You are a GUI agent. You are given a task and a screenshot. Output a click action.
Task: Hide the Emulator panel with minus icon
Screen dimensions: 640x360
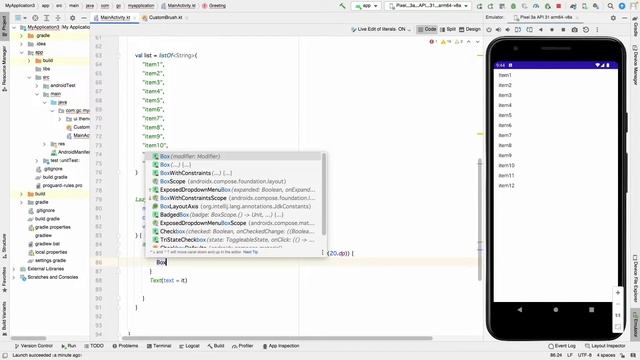[624, 18]
